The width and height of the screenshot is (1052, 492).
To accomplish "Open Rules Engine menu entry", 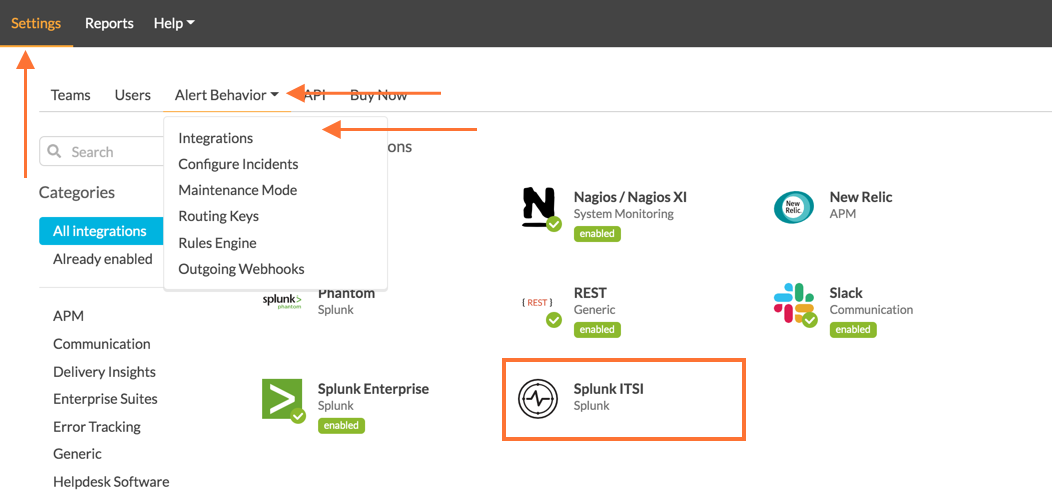I will click(x=217, y=243).
